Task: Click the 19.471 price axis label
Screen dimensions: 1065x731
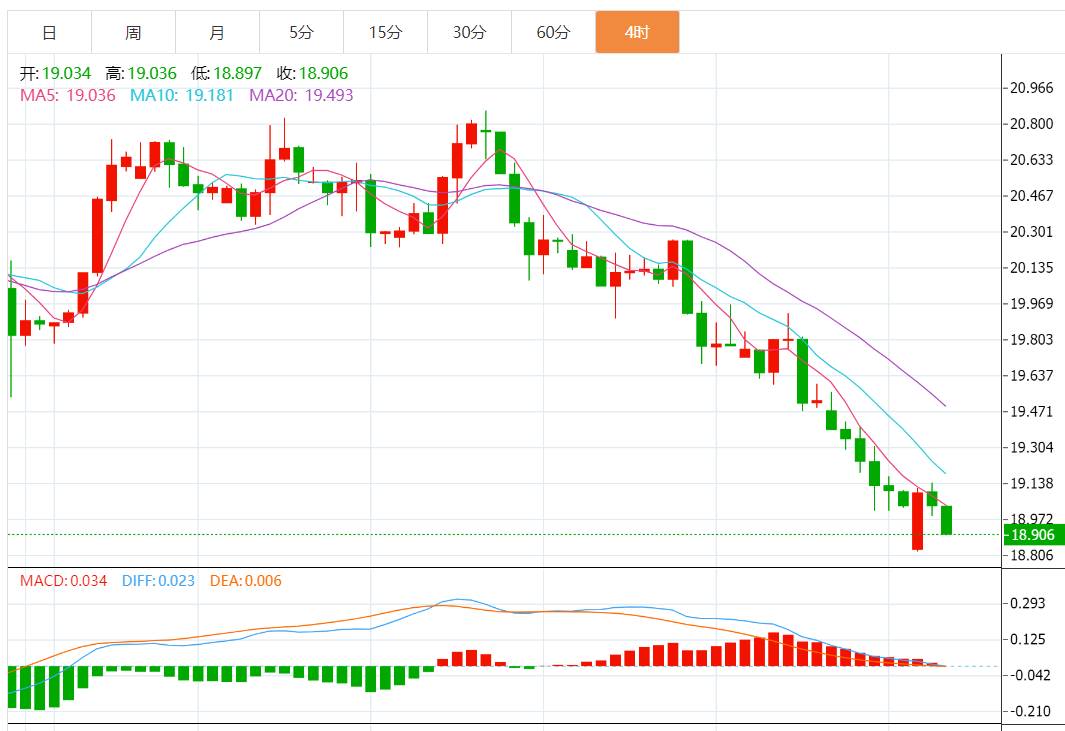Action: coord(1031,412)
